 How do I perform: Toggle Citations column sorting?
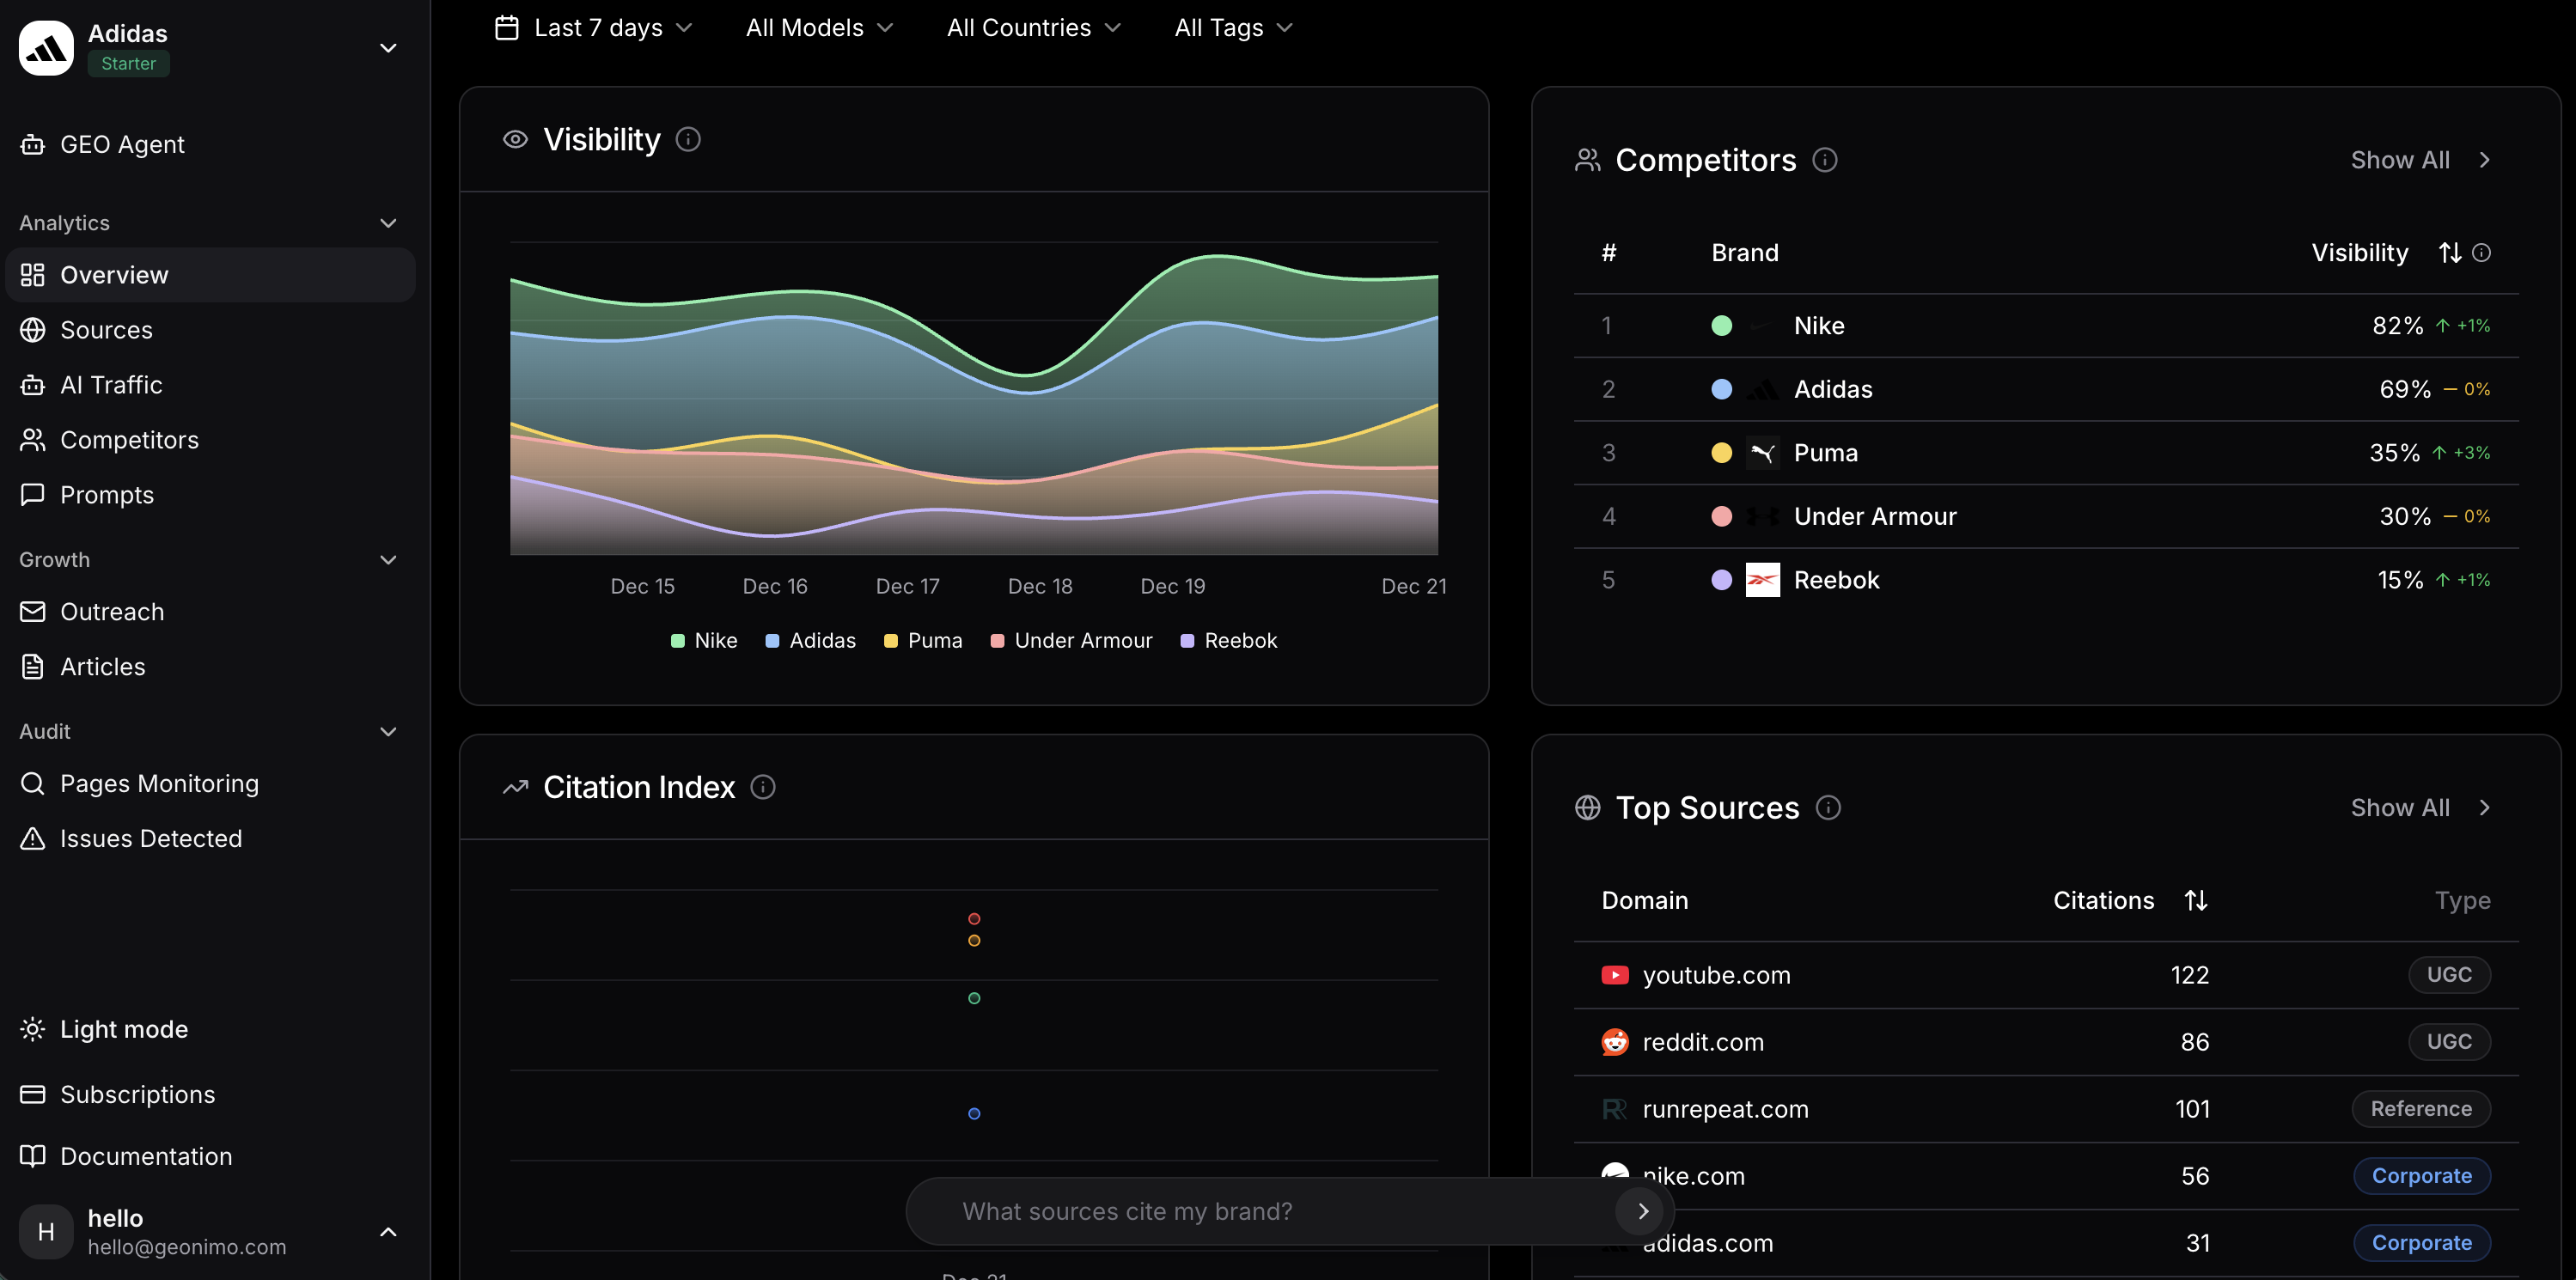click(2197, 900)
